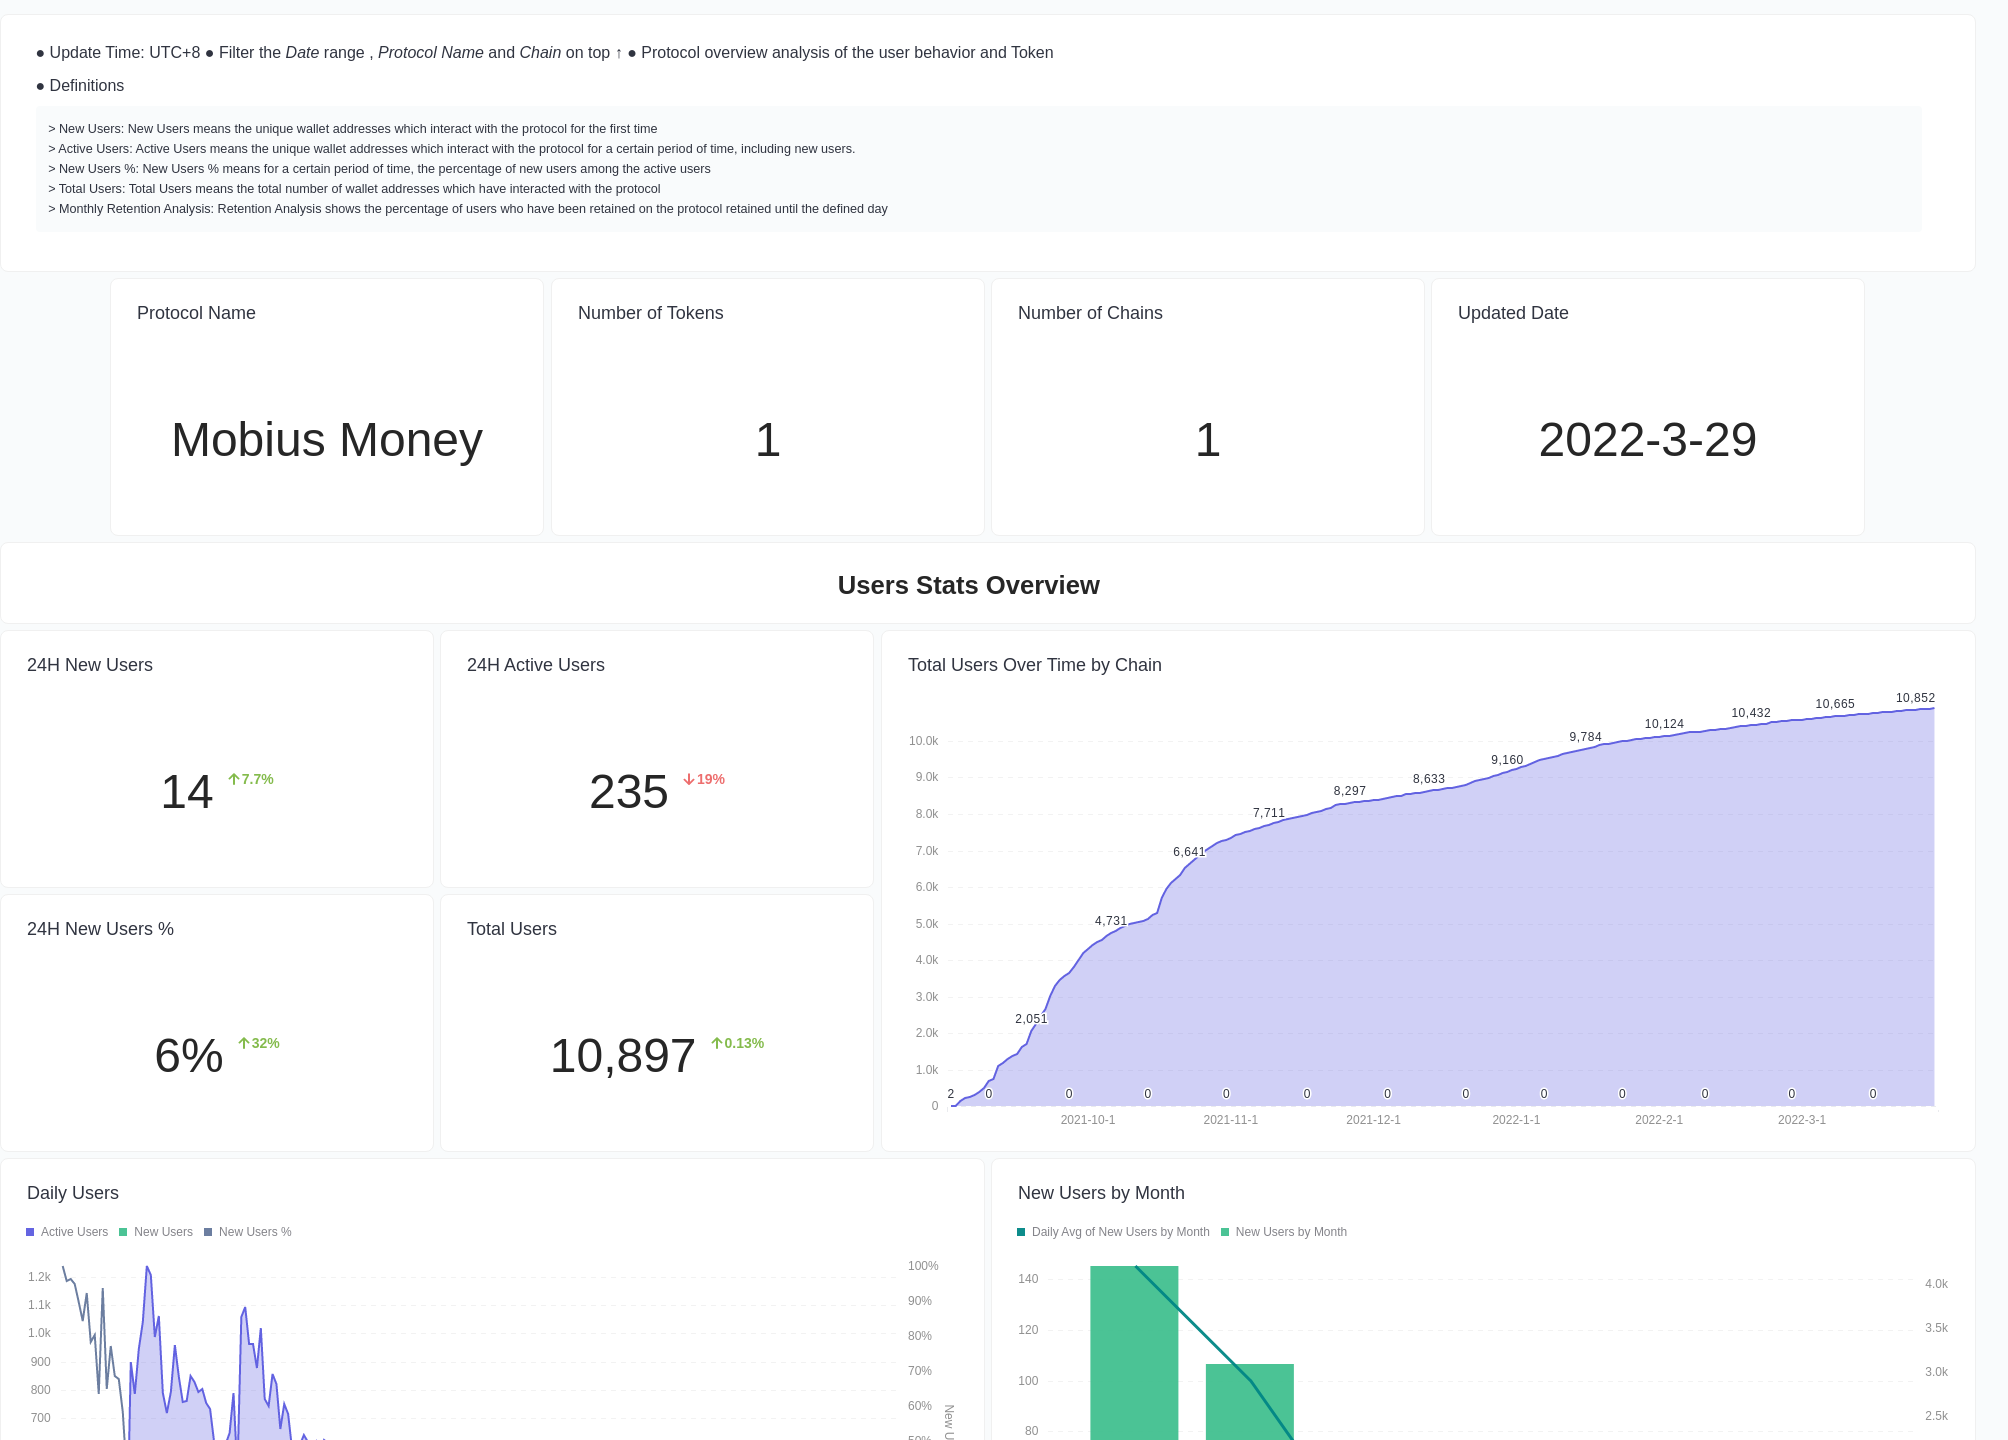Select the Users Stats Overview tab
Image resolution: width=2008 pixels, height=1440 pixels.
coord(967,584)
